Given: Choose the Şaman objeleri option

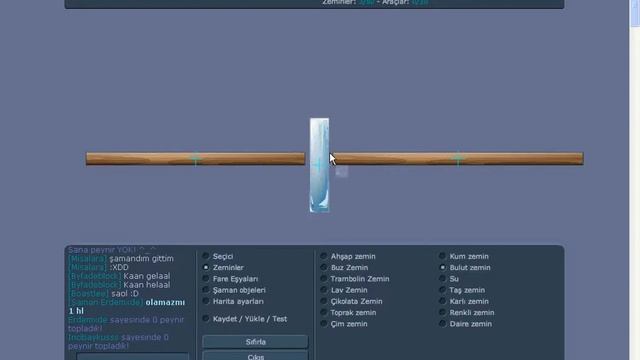Looking at the screenshot, I should pyautogui.click(x=206, y=290).
